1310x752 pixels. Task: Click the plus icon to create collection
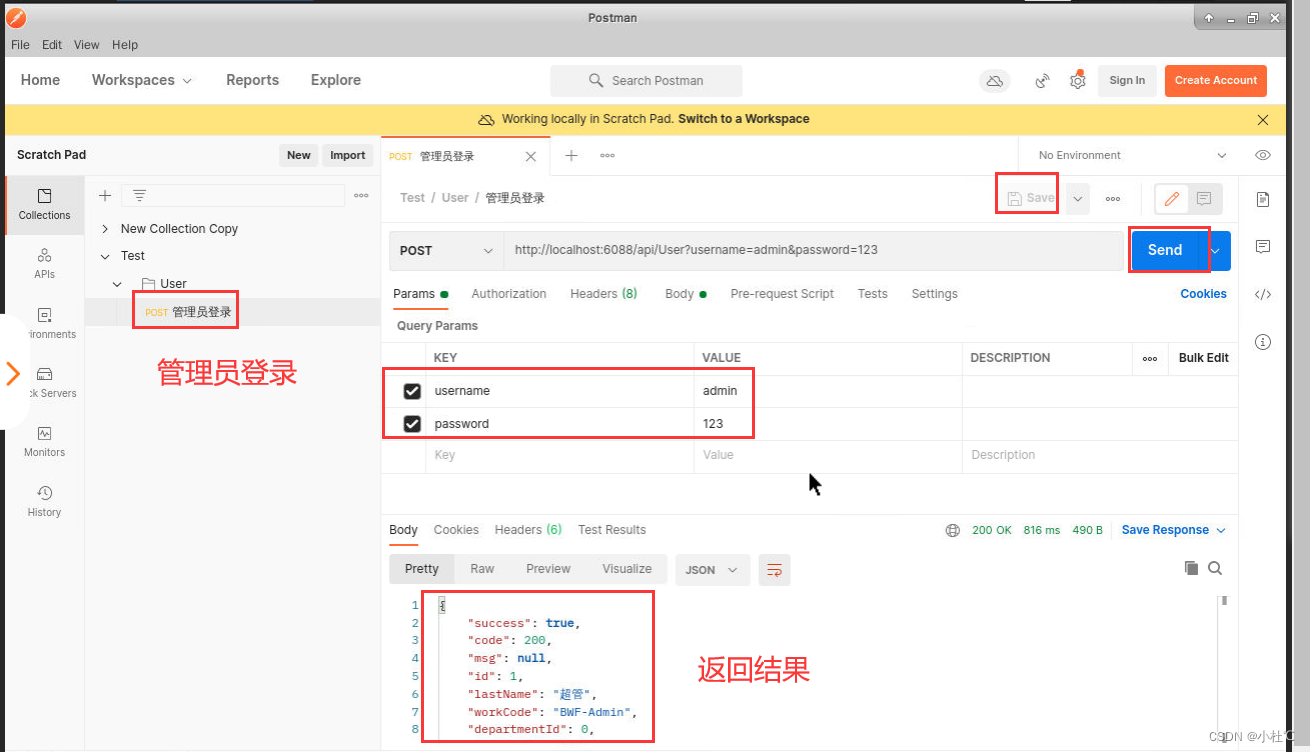(105, 196)
